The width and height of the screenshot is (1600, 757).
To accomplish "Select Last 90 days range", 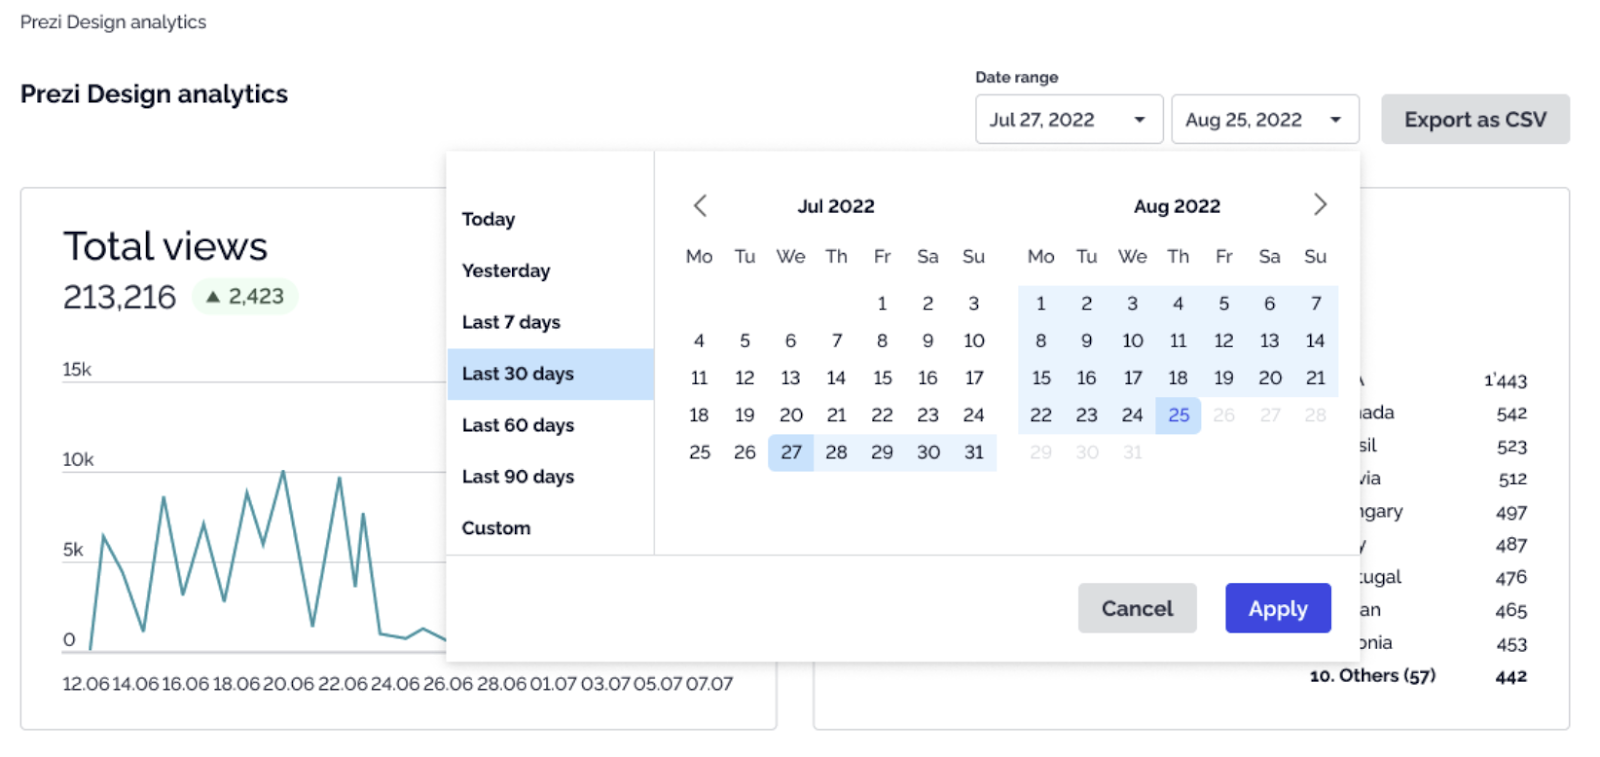I will click(x=517, y=476).
